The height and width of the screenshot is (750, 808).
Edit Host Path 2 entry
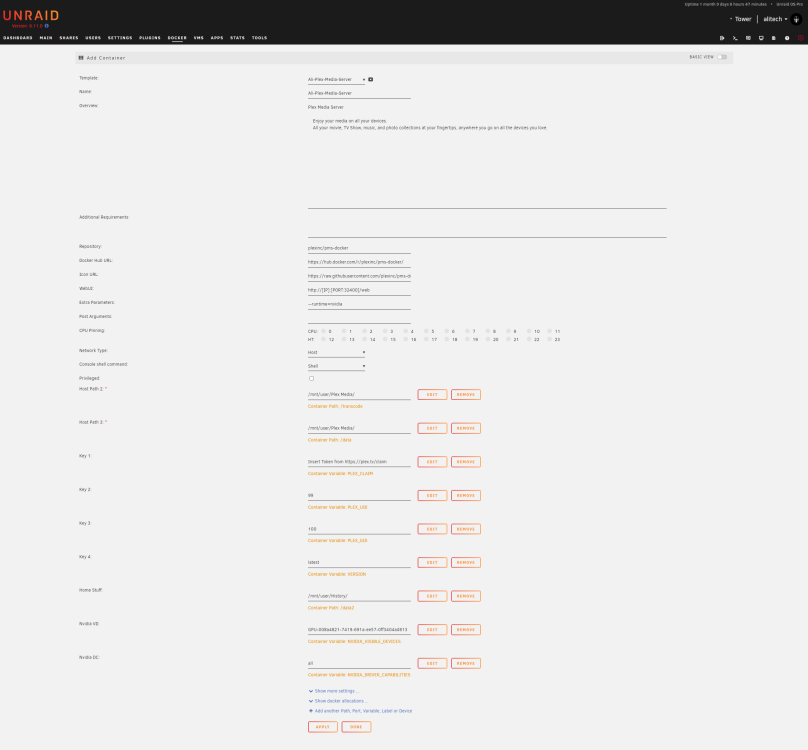coord(432,394)
